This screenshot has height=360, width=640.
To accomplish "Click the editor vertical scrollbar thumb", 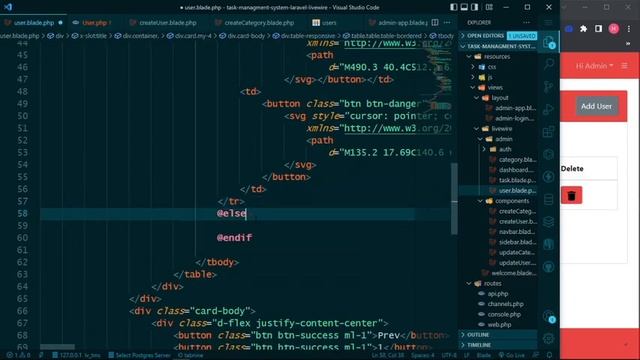I will pyautogui.click(x=454, y=198).
